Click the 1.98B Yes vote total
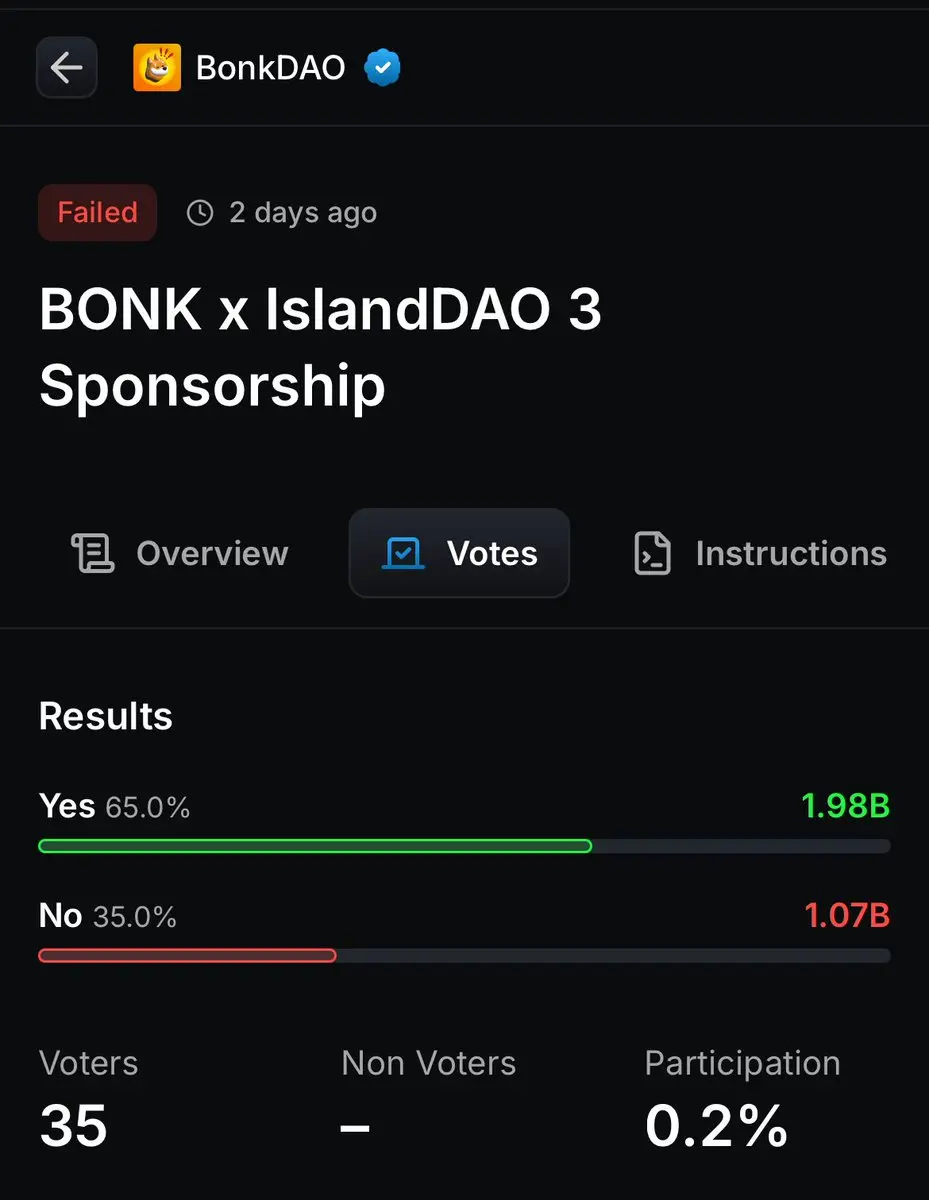929x1200 pixels. (x=845, y=806)
